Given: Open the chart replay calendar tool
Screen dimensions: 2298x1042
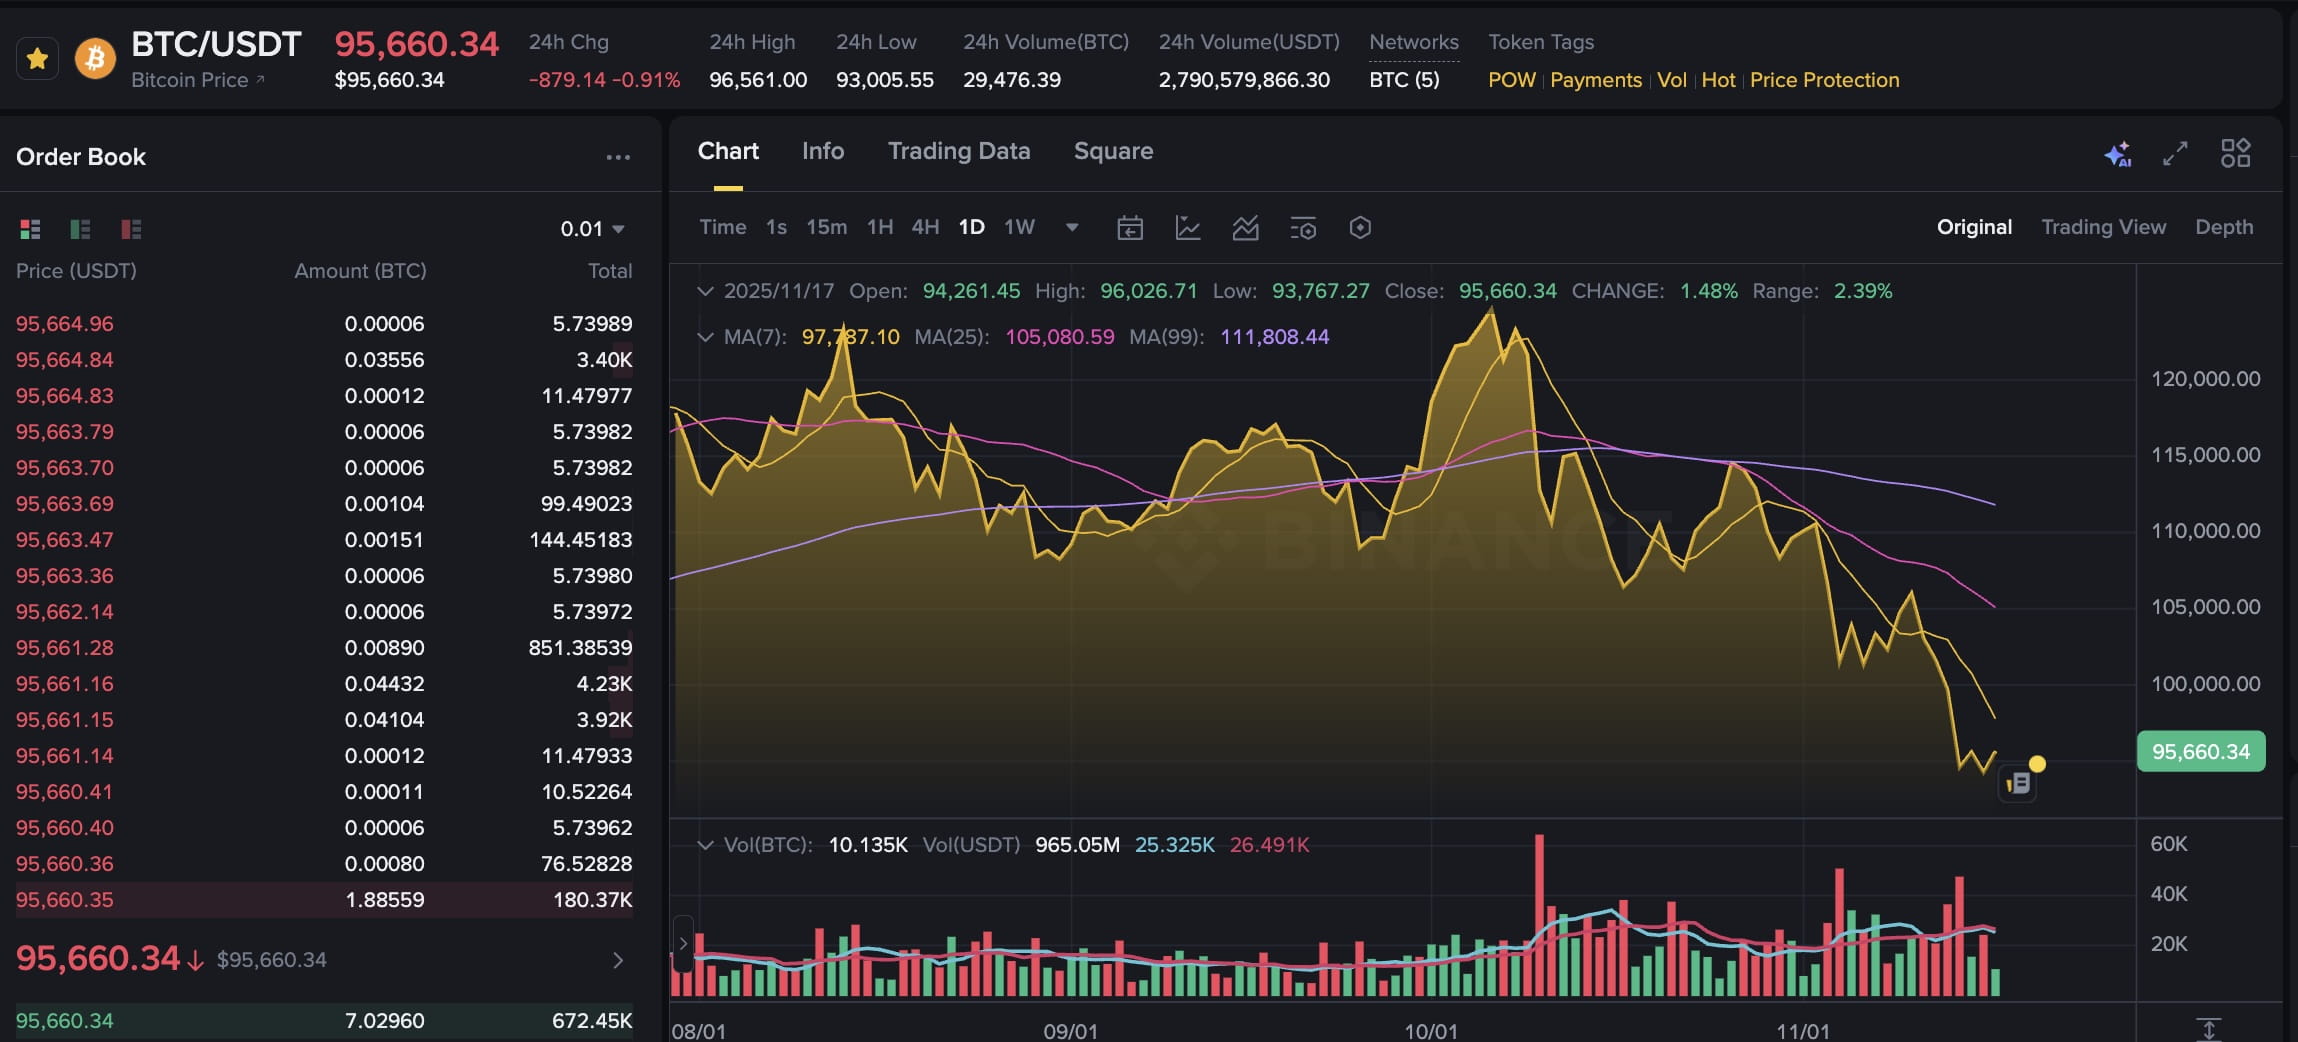Looking at the screenshot, I should [x=1128, y=227].
